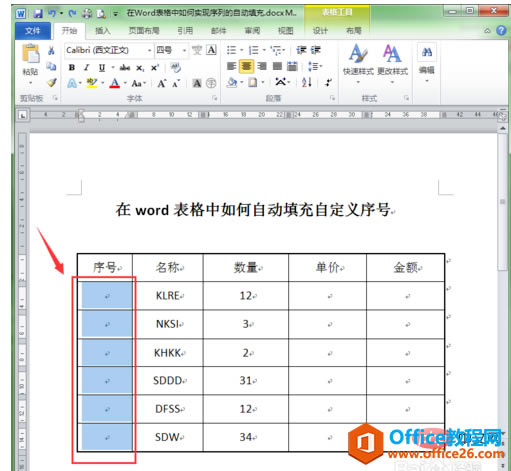Apply strikethrough (abc) formatting
Screen dimensions: 511x471
click(125, 68)
